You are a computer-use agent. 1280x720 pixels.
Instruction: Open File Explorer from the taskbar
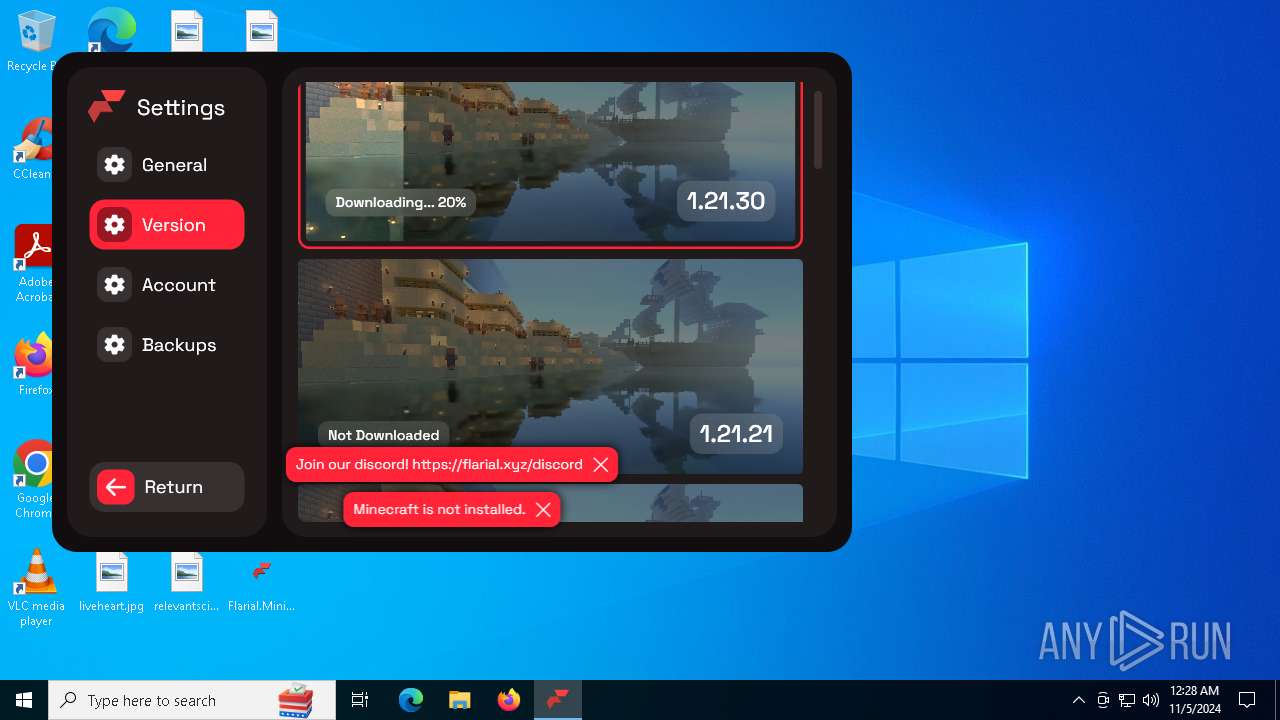pyautogui.click(x=459, y=700)
